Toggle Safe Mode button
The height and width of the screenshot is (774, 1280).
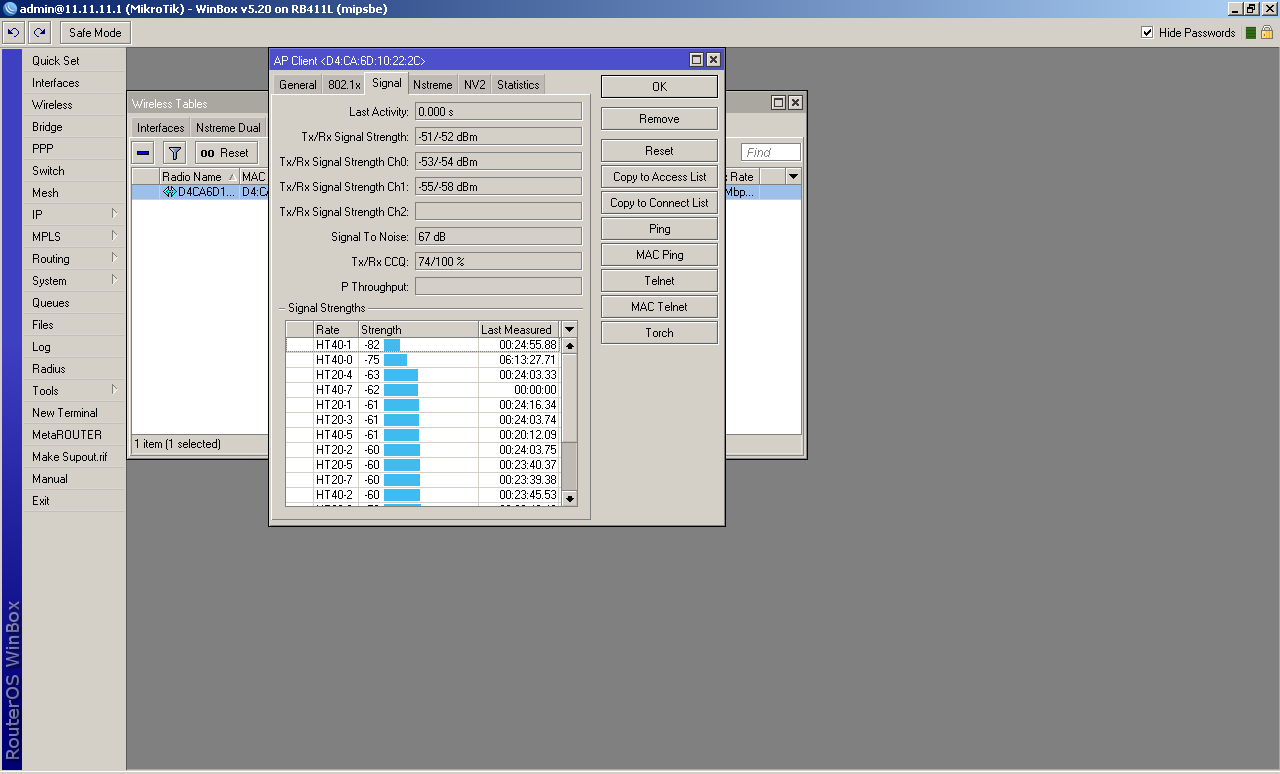(95, 33)
